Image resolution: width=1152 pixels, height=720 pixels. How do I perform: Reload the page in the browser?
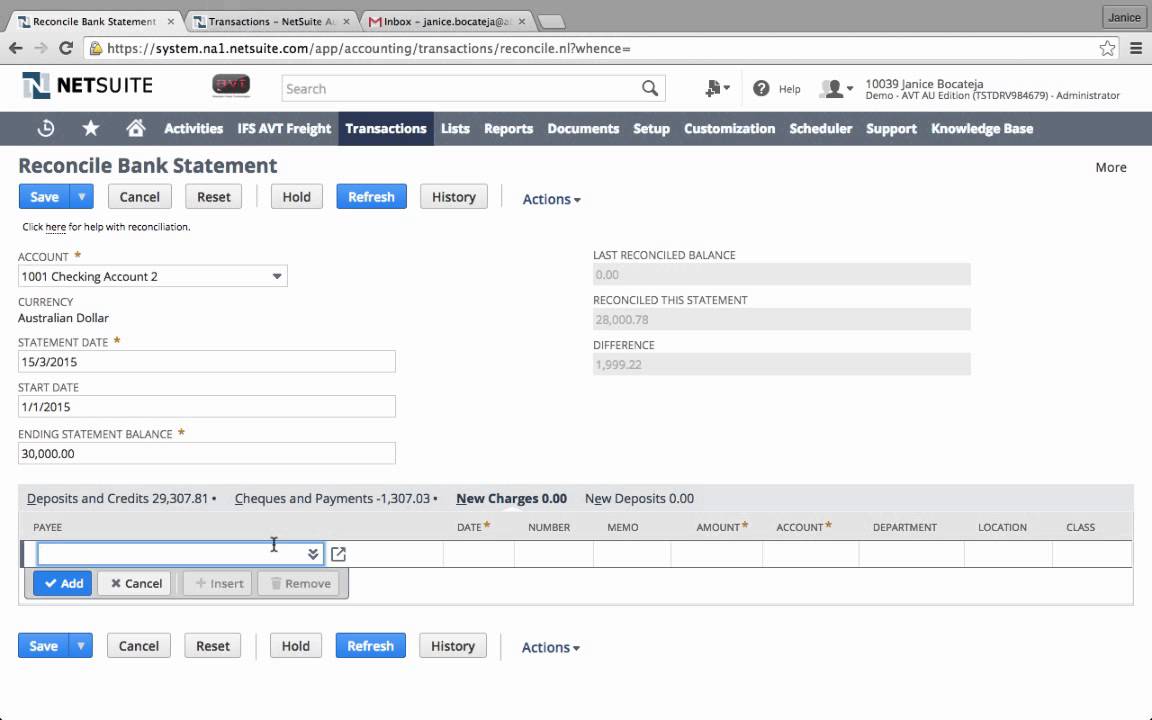coord(66,48)
